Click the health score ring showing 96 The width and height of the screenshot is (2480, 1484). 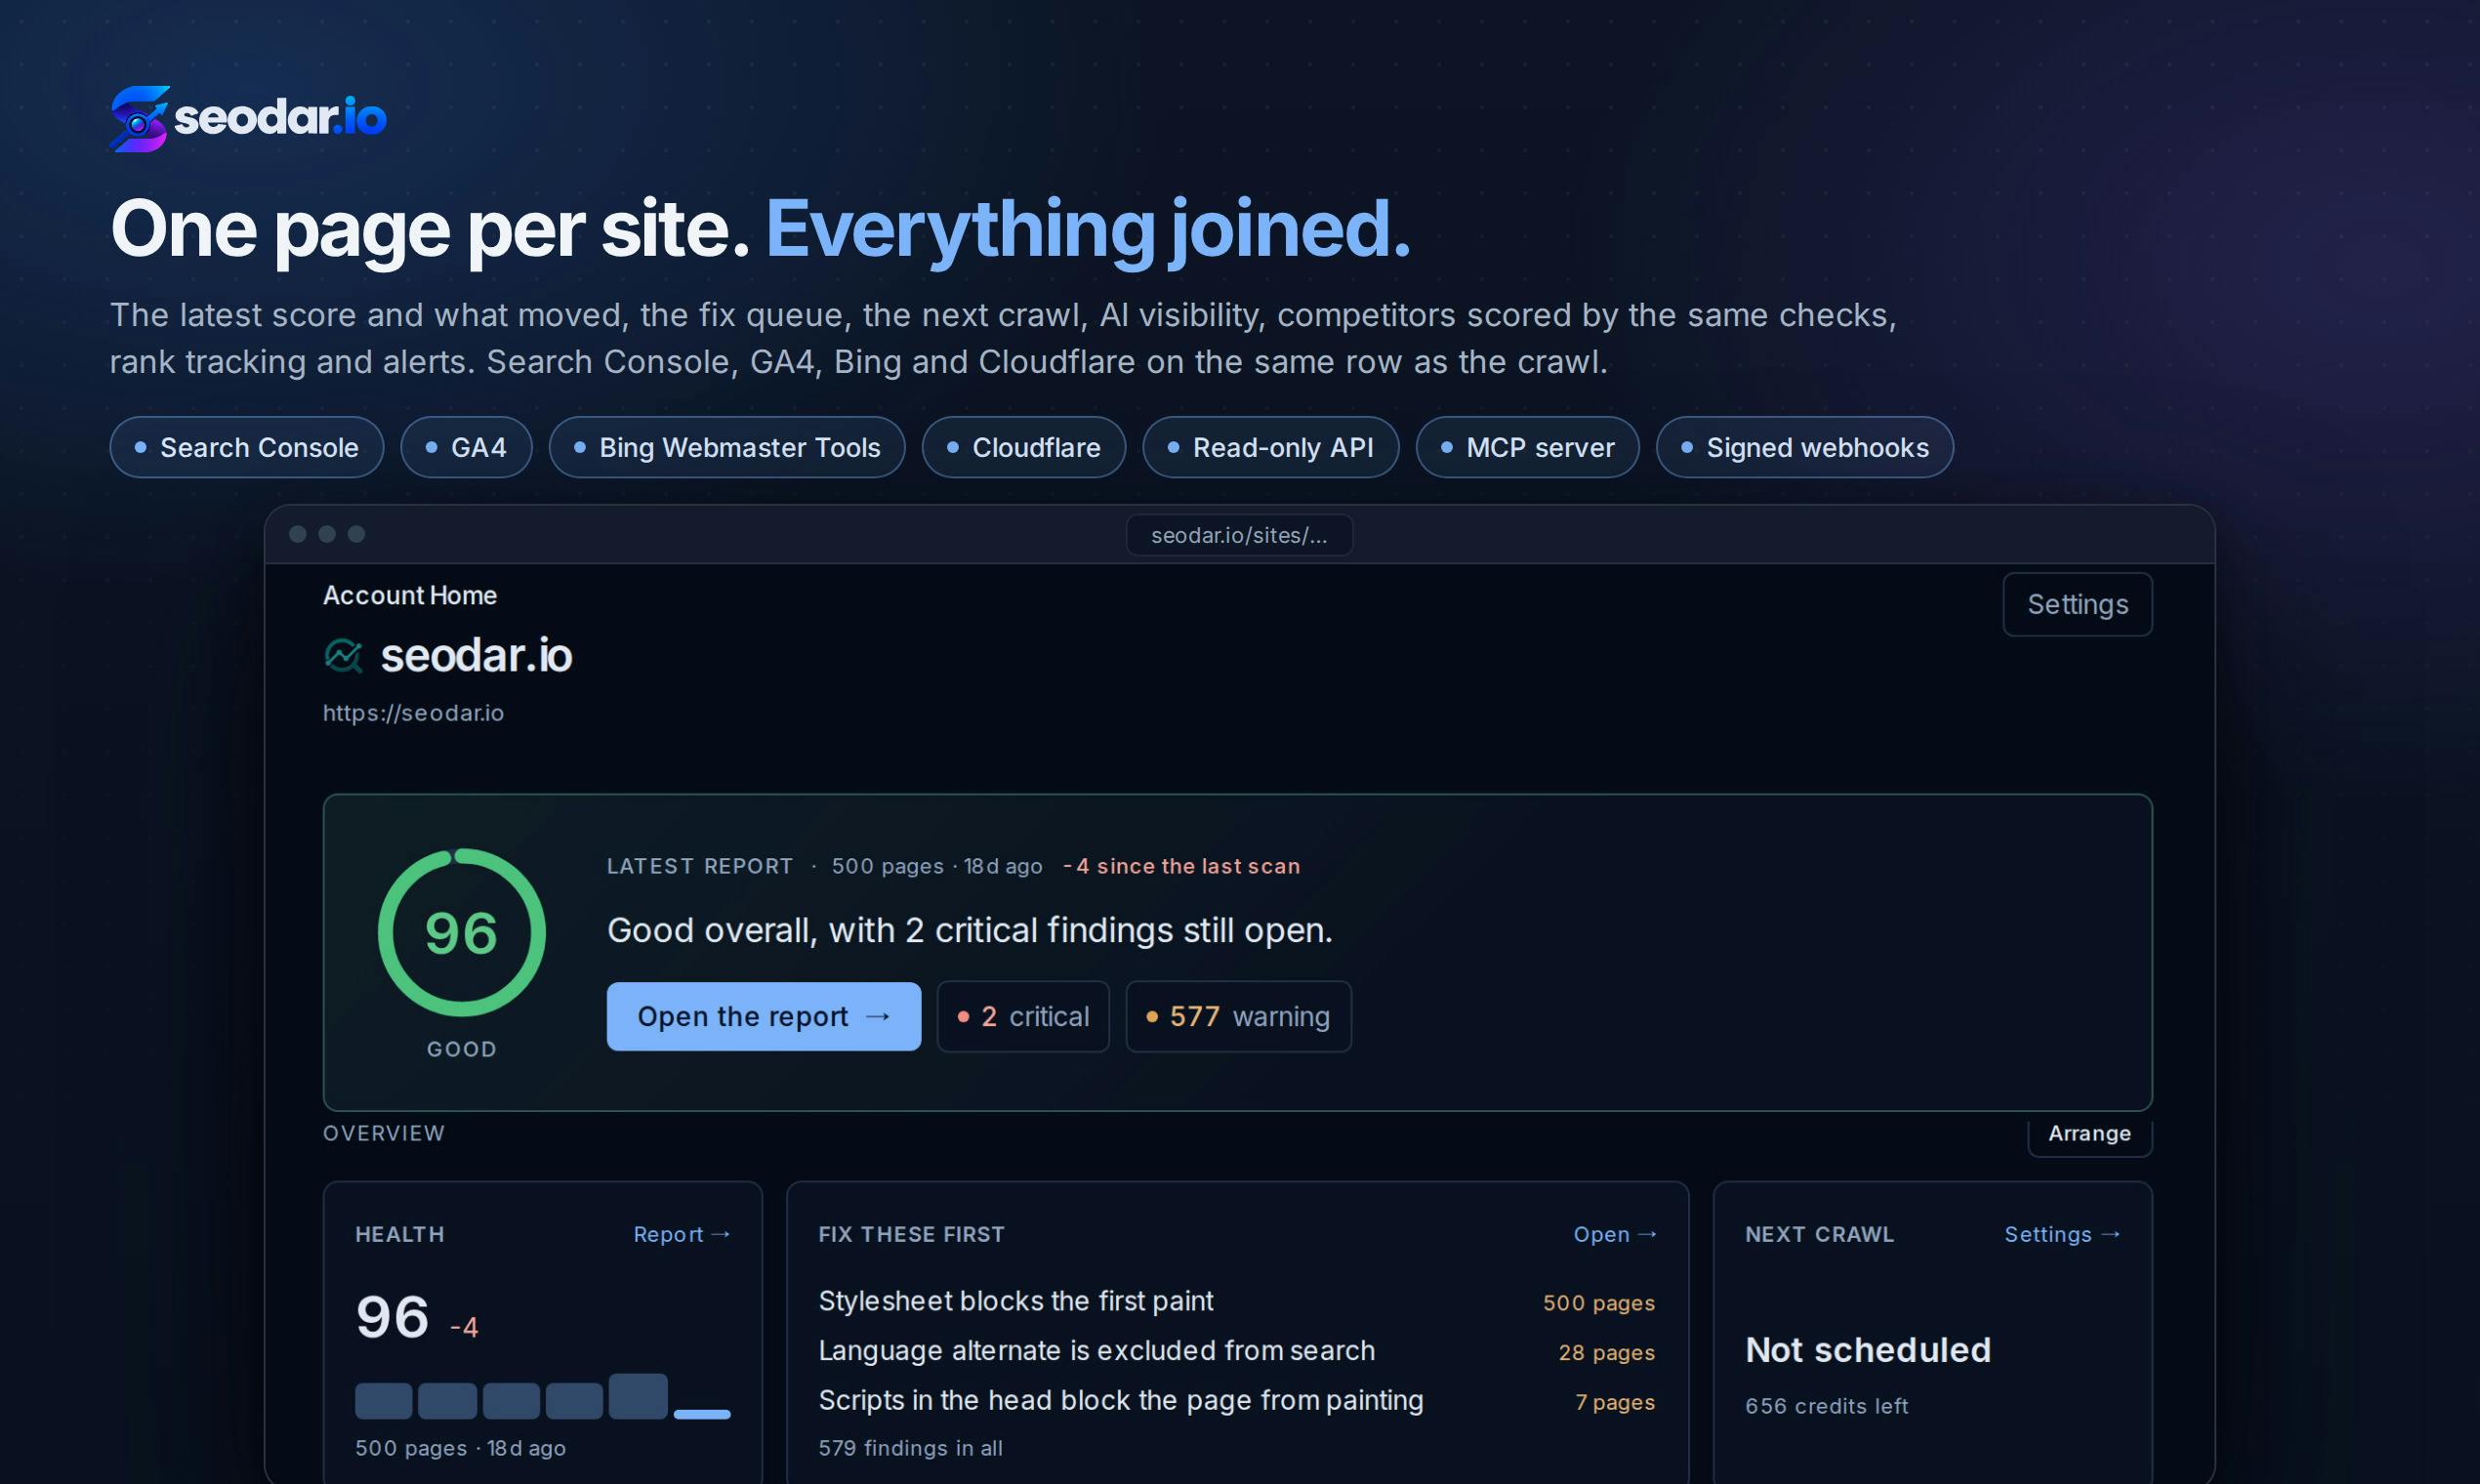click(461, 932)
